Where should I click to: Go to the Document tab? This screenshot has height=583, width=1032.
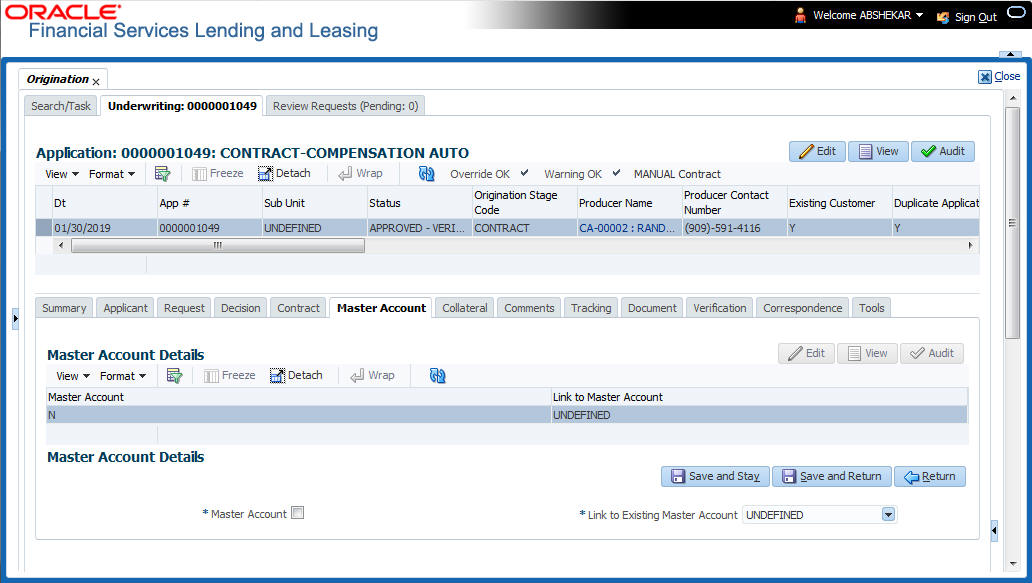pyautogui.click(x=652, y=308)
